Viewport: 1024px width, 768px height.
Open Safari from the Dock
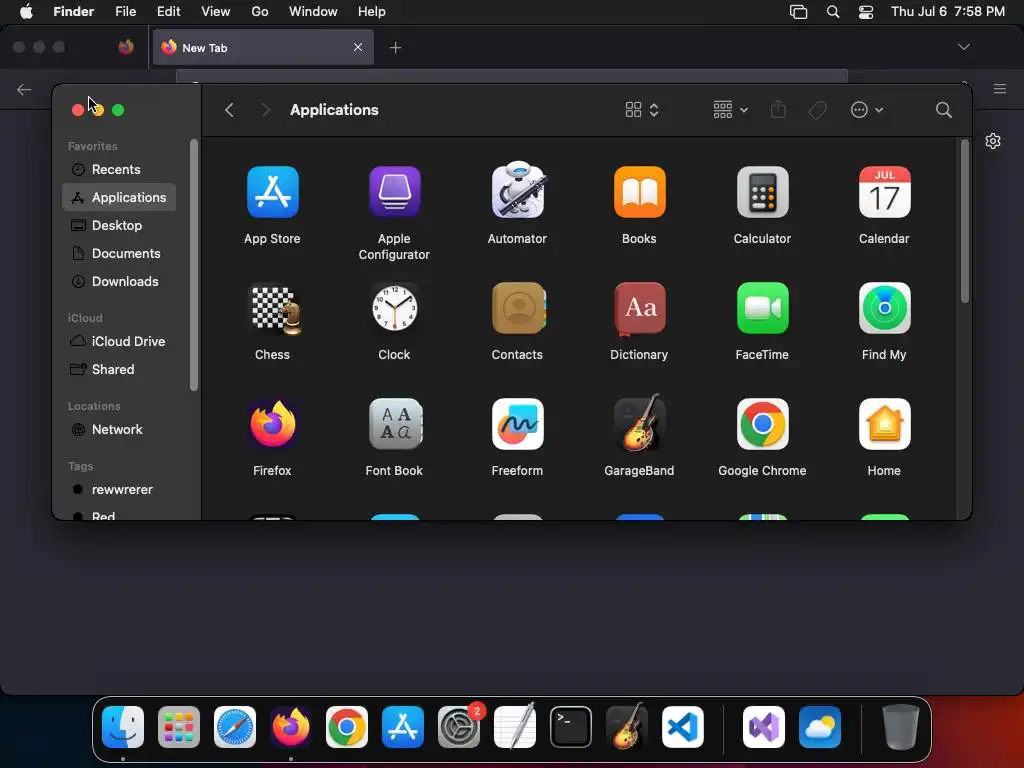[x=235, y=727]
